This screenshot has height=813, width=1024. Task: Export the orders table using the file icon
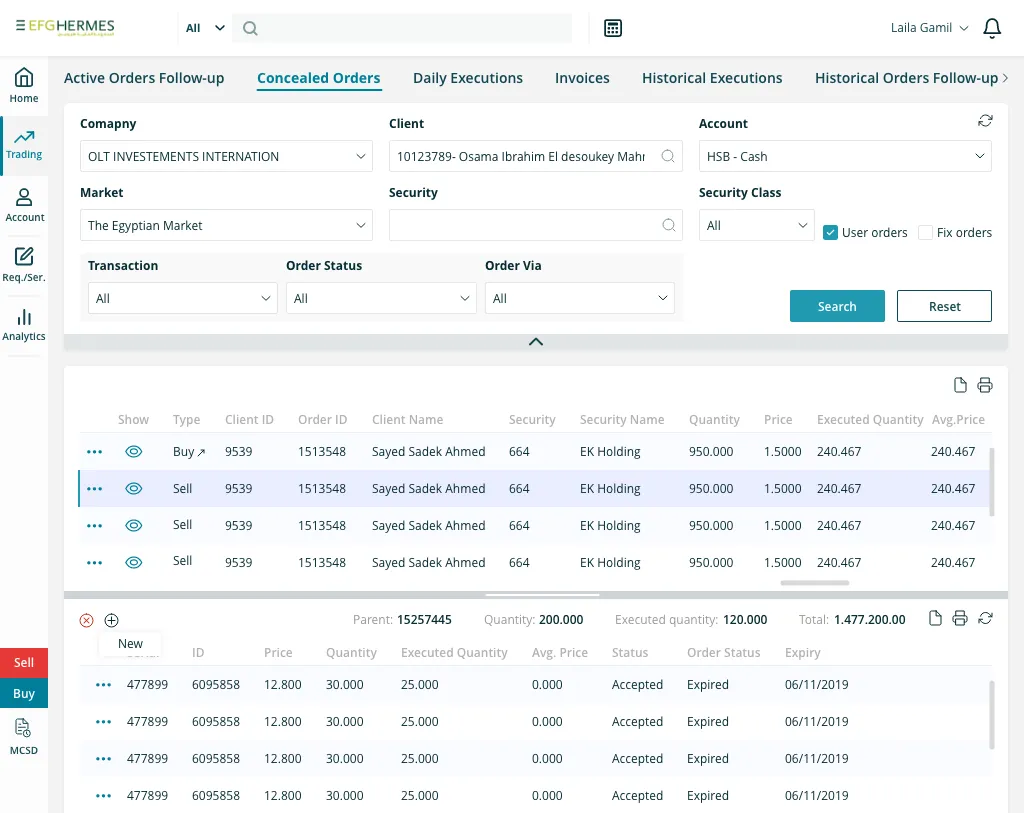click(x=960, y=384)
